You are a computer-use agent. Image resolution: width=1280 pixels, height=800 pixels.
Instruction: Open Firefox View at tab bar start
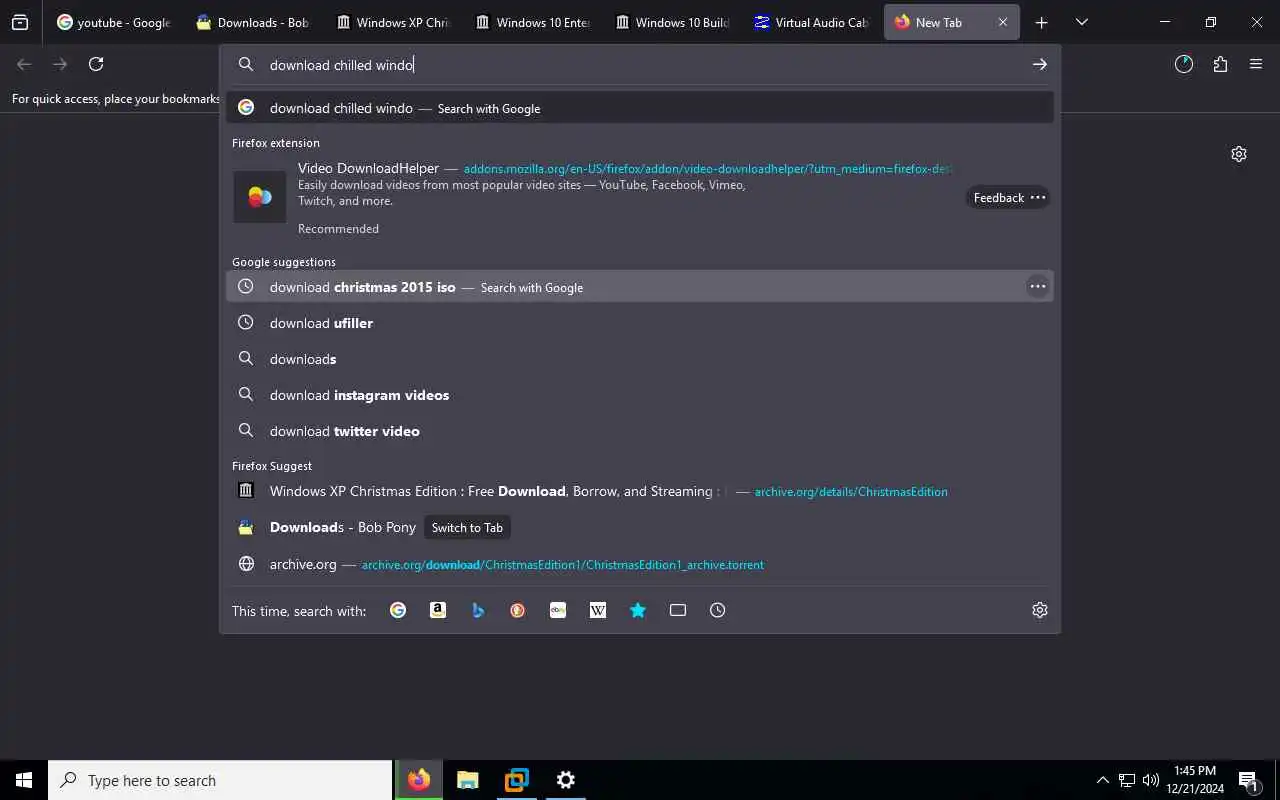click(x=20, y=22)
